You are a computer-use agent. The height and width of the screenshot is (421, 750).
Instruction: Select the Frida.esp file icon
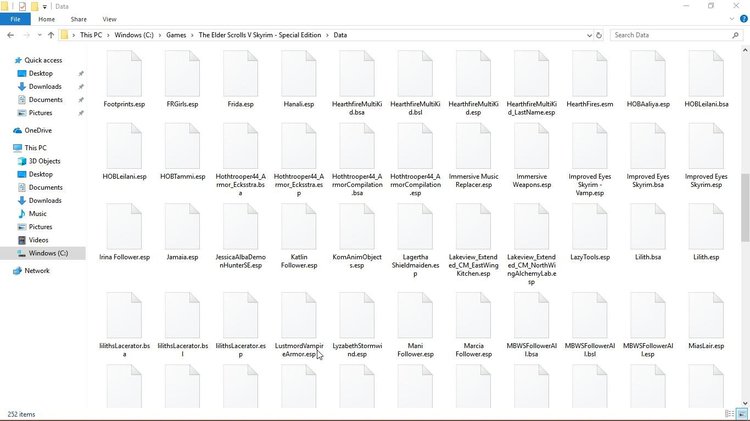[241, 74]
